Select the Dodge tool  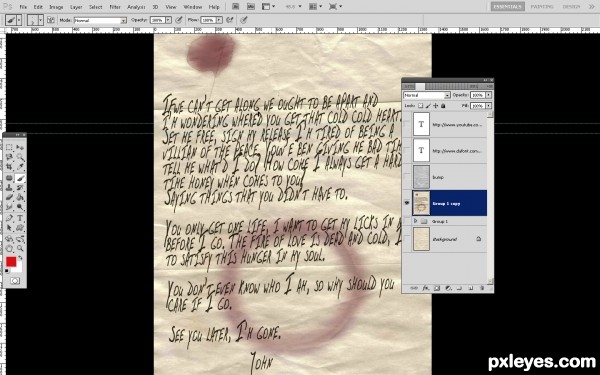(x=20, y=206)
